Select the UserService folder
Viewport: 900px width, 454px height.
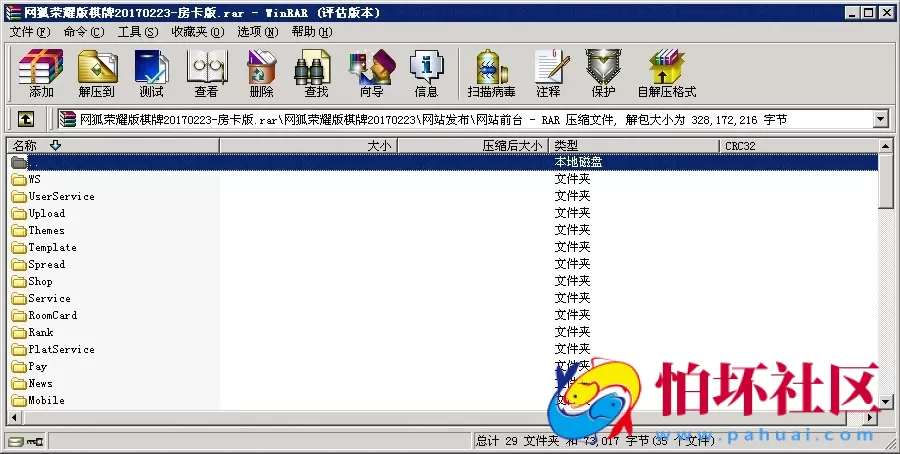[61, 197]
